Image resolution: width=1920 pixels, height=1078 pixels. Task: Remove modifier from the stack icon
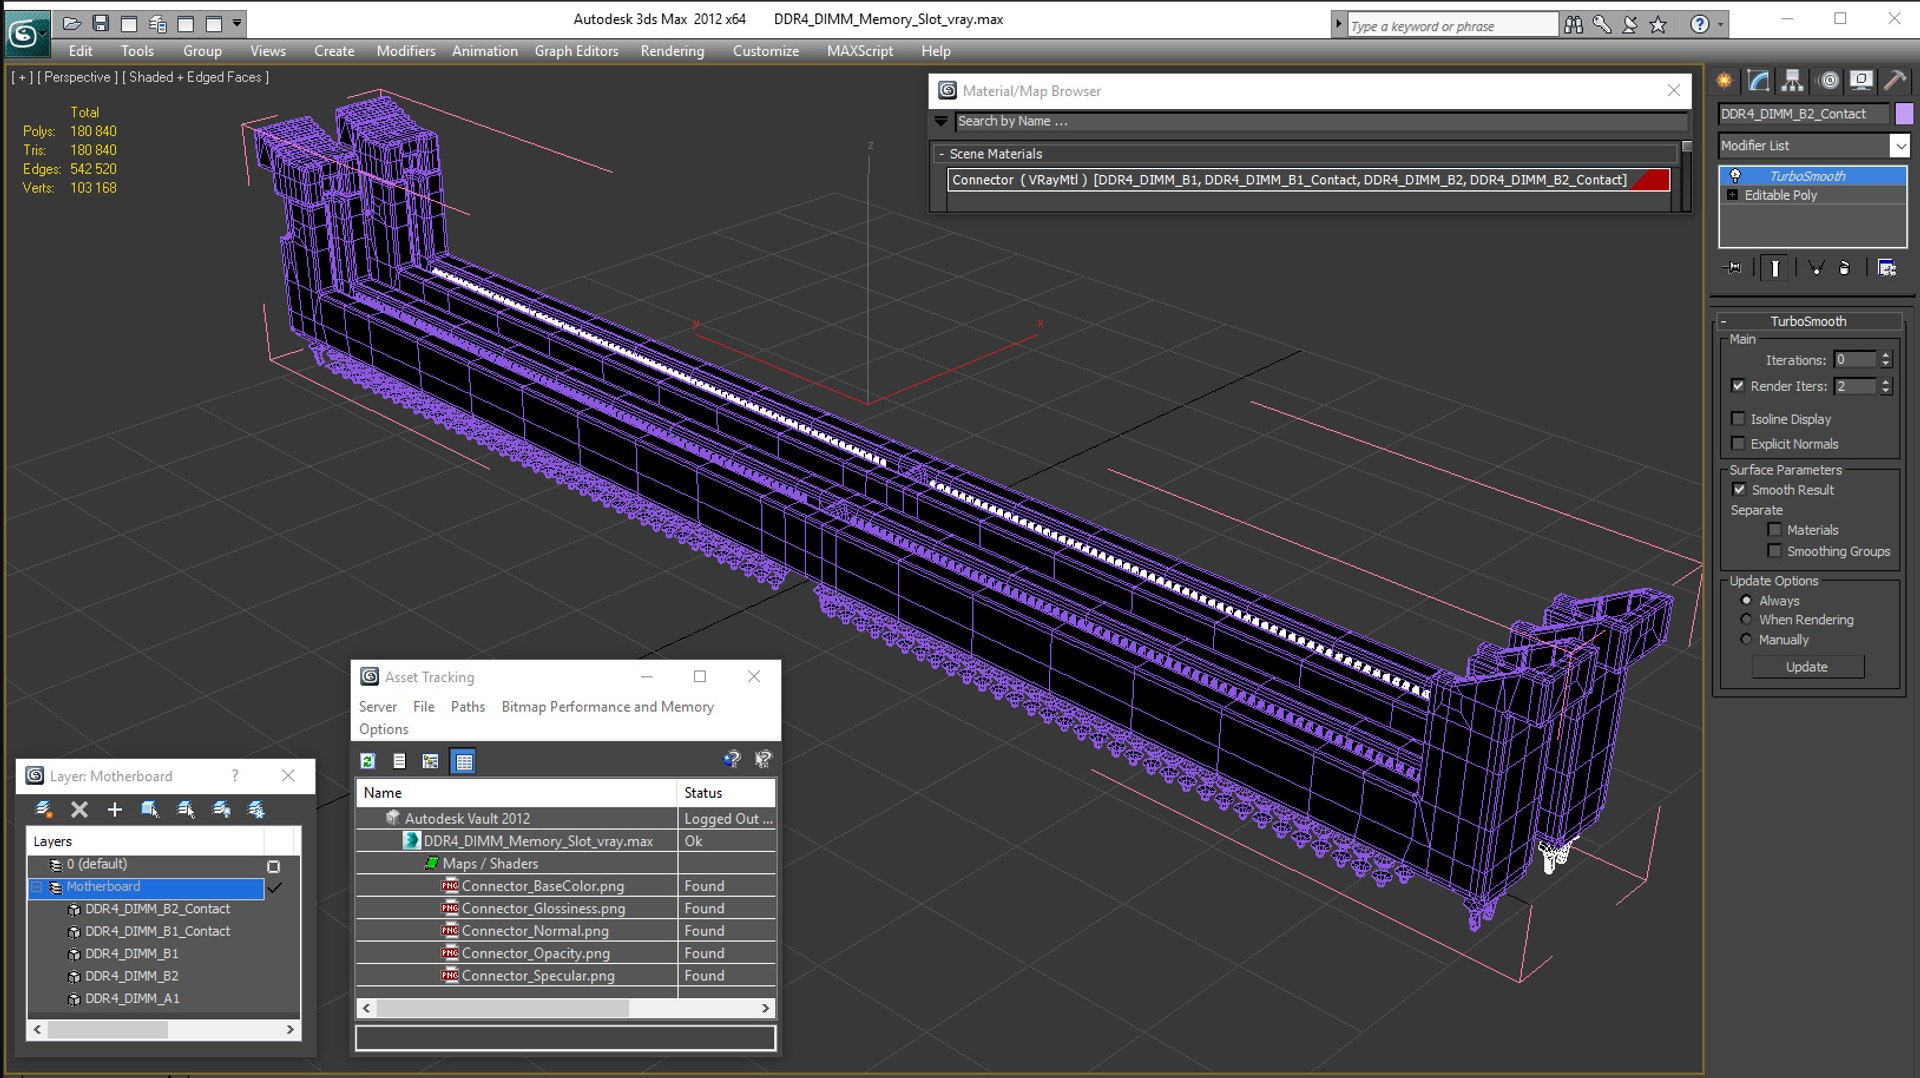(1844, 268)
